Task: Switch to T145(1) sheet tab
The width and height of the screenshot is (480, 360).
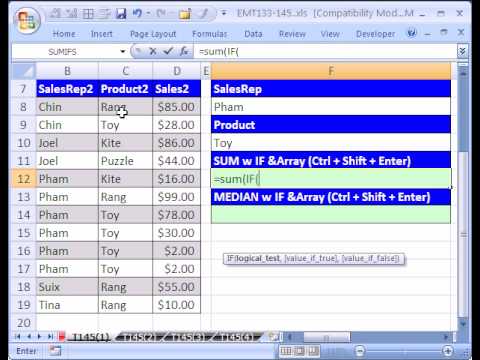Action: tap(90, 337)
